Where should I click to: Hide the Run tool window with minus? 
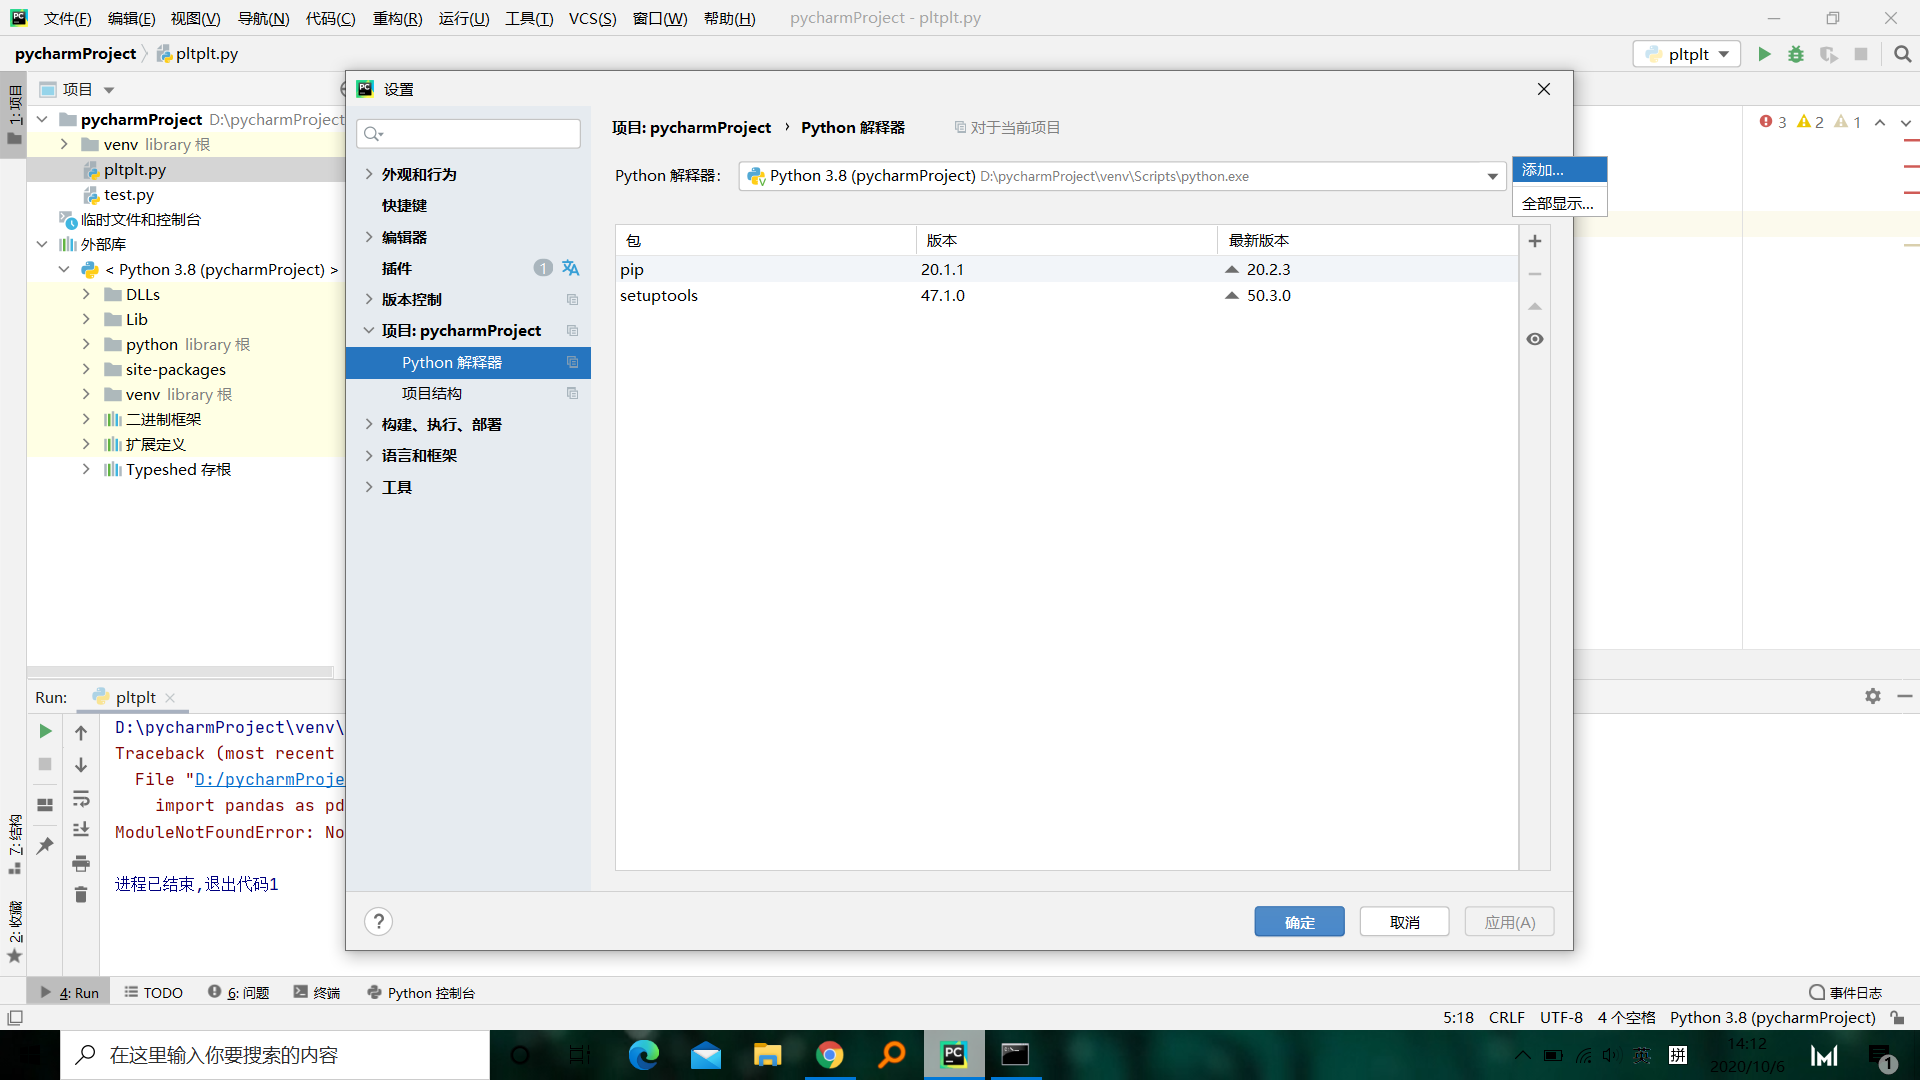[x=1904, y=696]
